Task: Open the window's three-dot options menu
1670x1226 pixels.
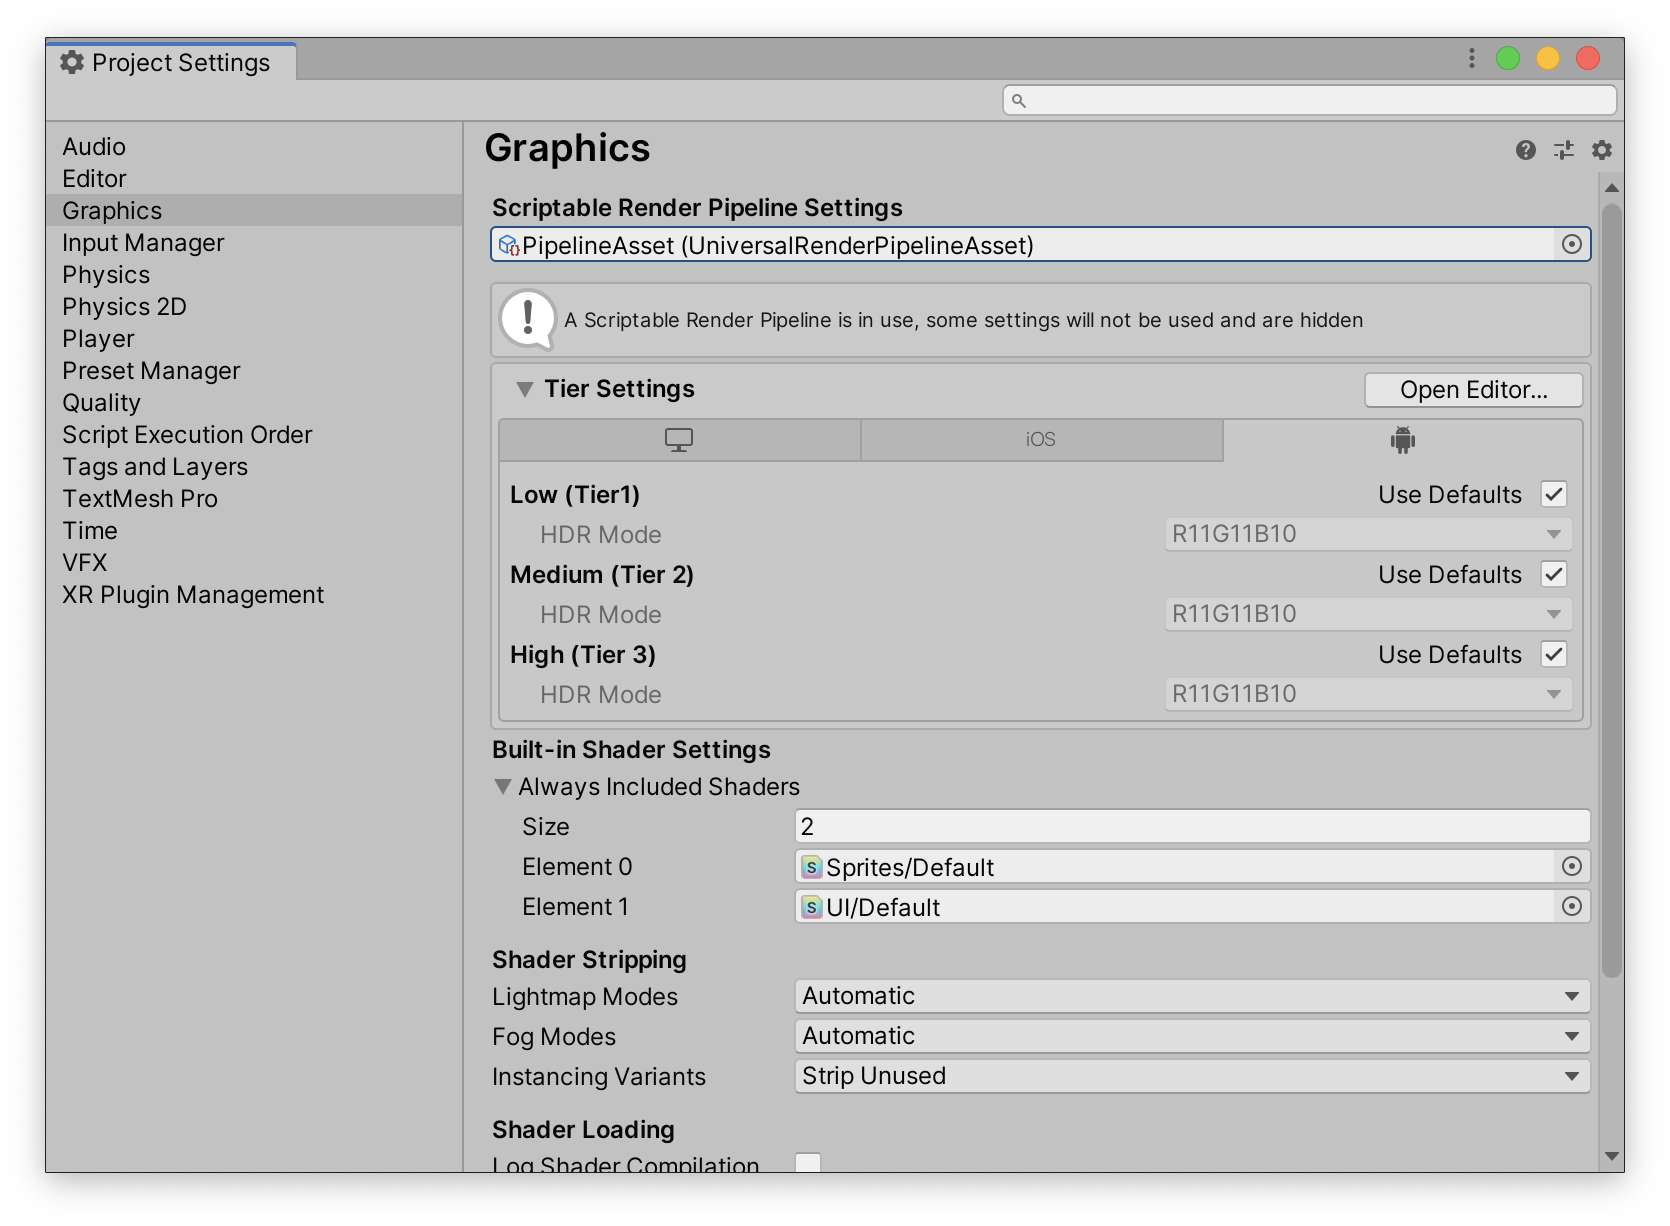Action: (1472, 58)
